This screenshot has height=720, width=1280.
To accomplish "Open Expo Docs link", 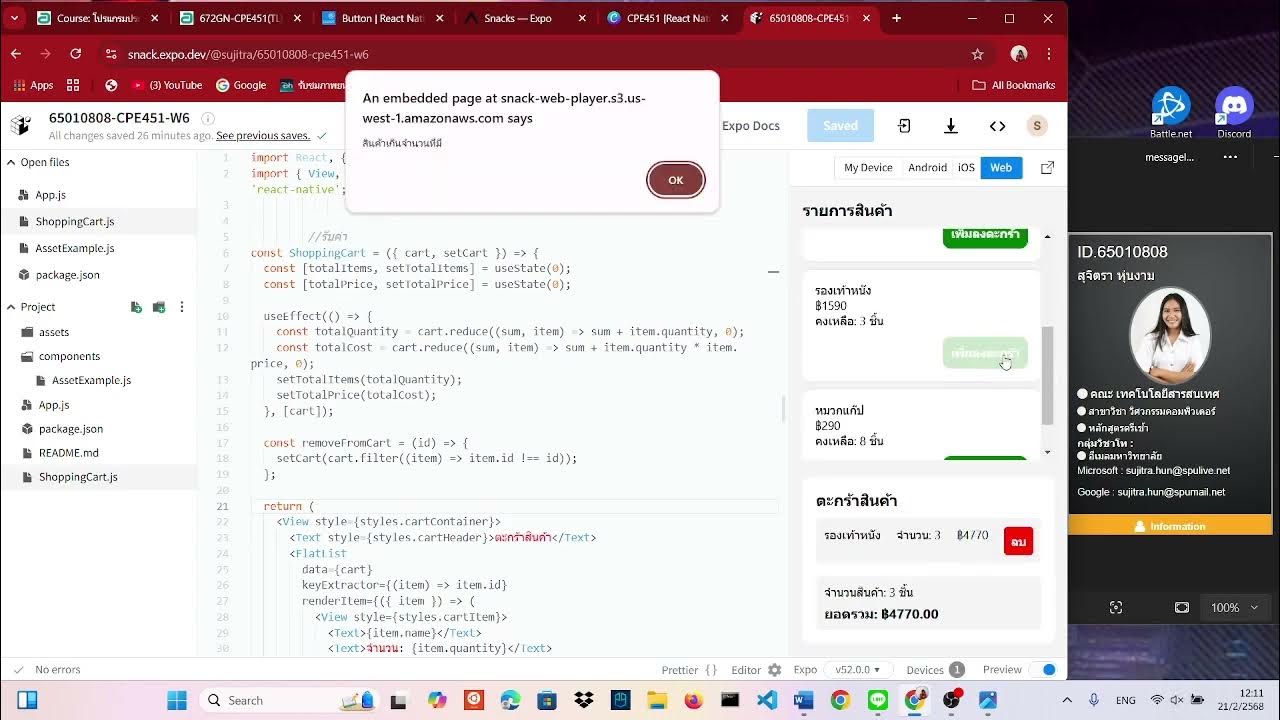I will [x=750, y=126].
